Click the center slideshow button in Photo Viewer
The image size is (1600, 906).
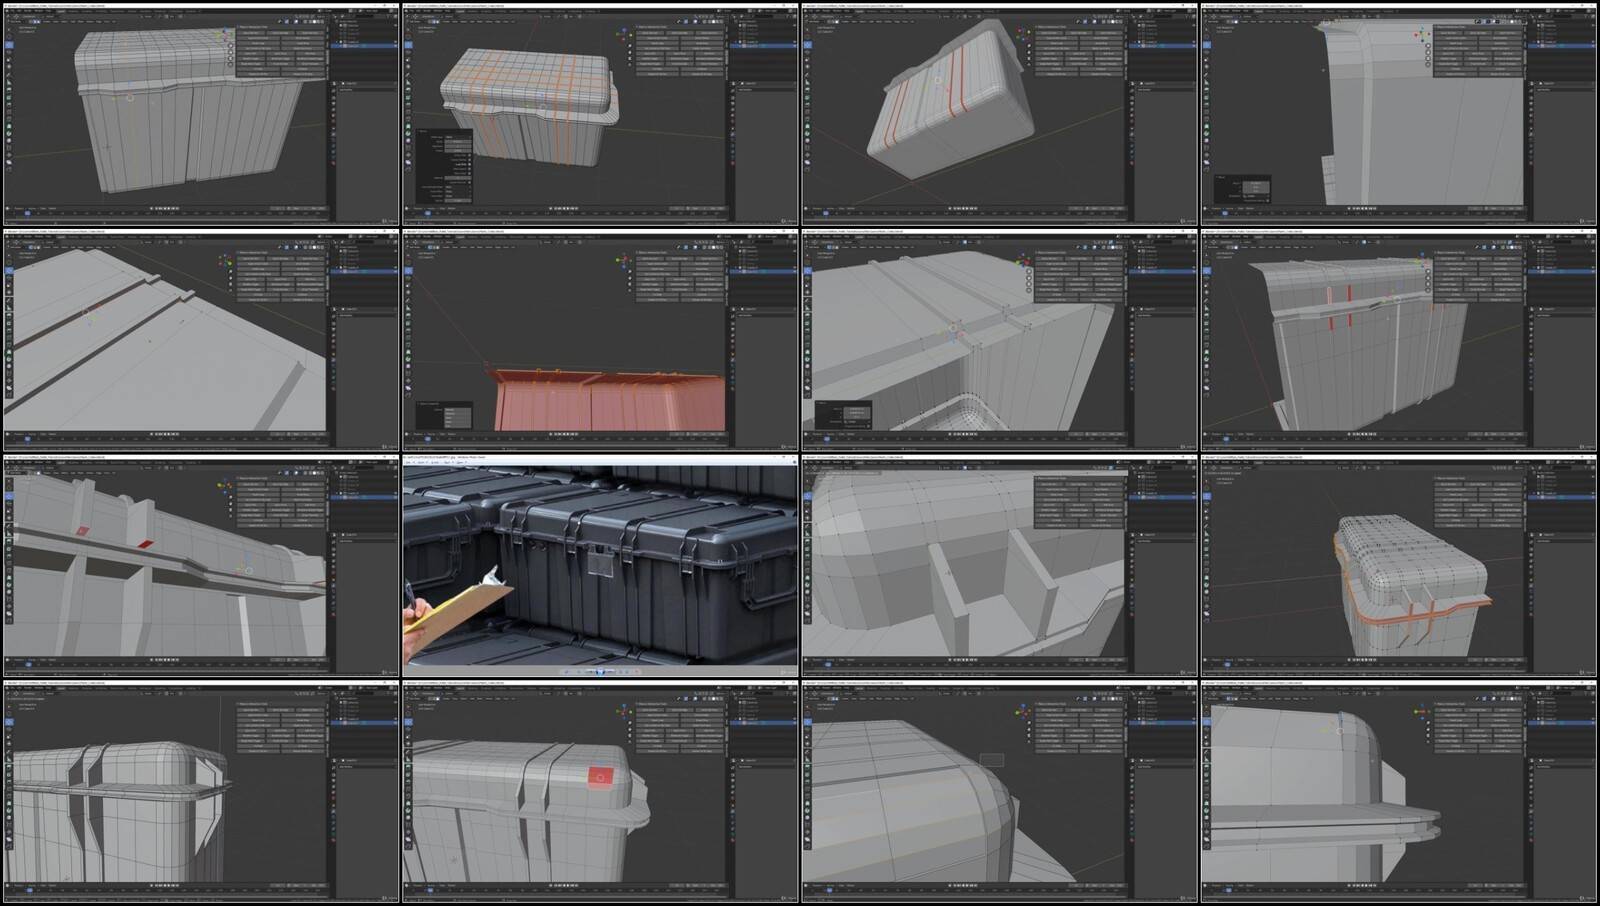(x=600, y=672)
